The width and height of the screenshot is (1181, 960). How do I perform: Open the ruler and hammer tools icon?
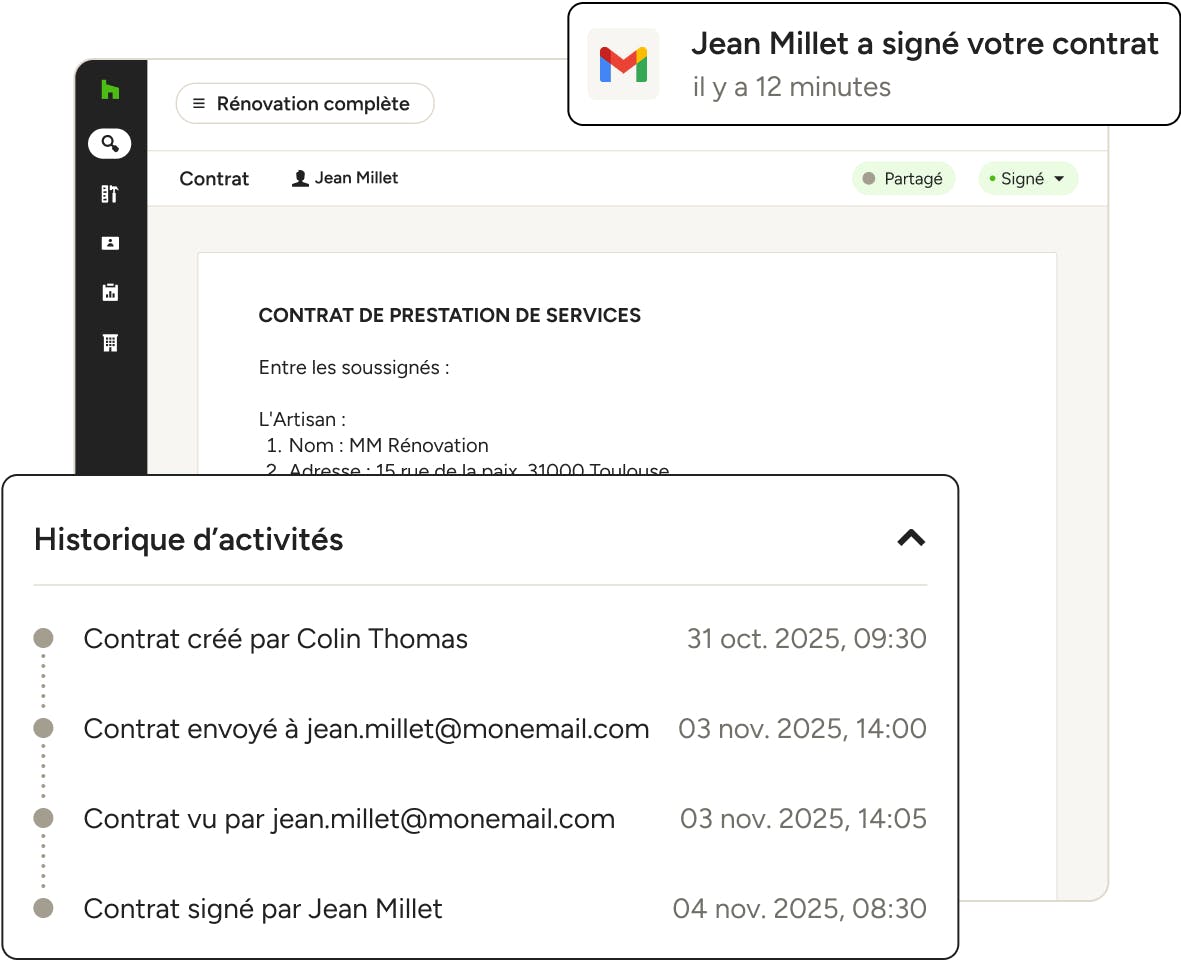pos(110,194)
